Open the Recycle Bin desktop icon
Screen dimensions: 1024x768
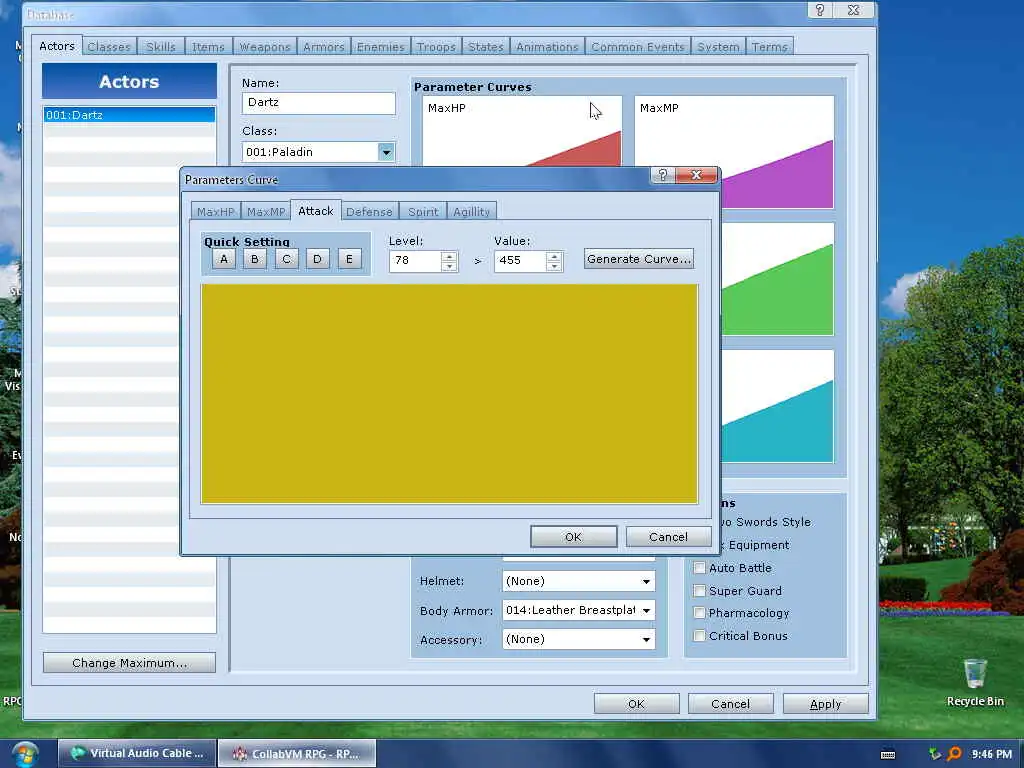click(974, 682)
